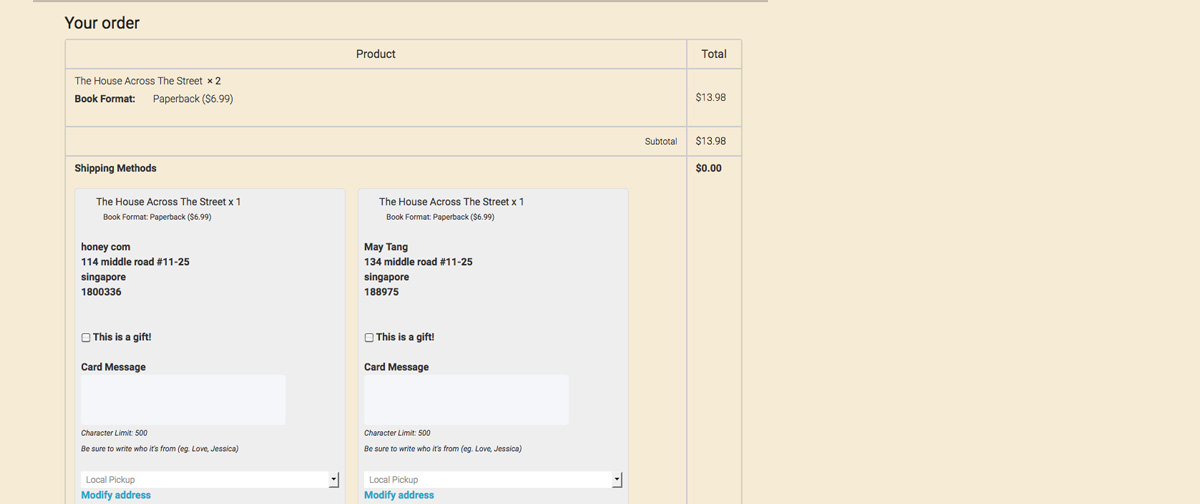Click the product line total $13.98
Viewport: 1200px width, 504px height.
coord(711,98)
